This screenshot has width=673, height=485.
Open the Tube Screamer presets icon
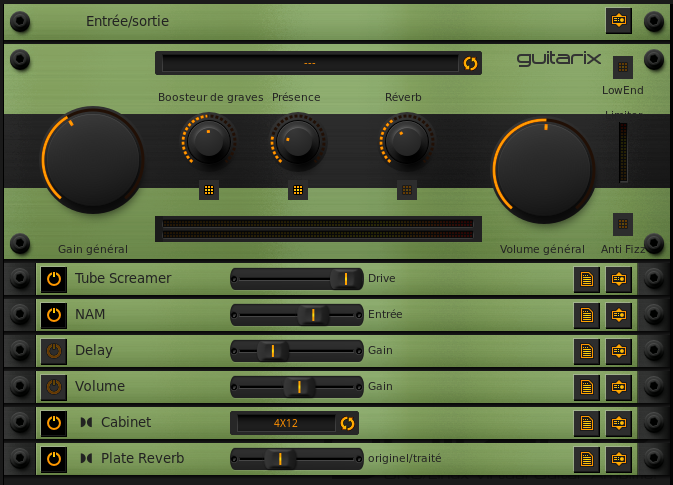587,279
